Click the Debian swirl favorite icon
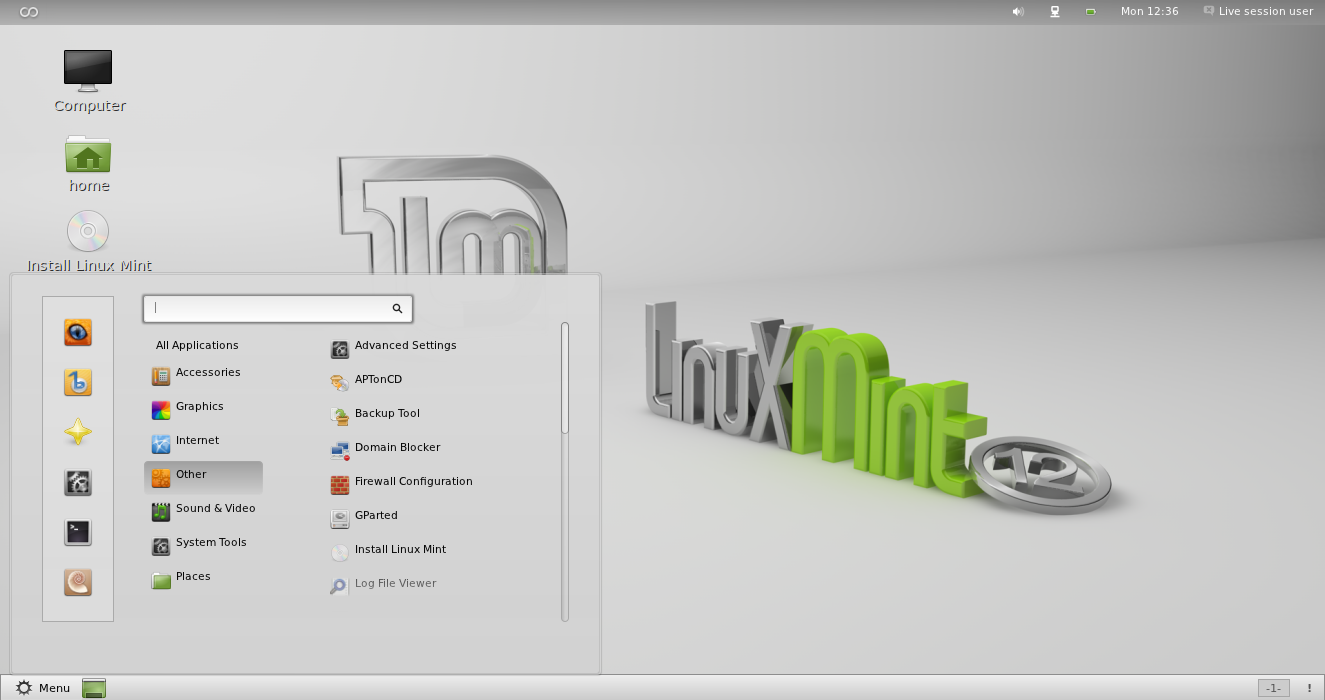This screenshot has width=1325, height=700. tap(78, 582)
